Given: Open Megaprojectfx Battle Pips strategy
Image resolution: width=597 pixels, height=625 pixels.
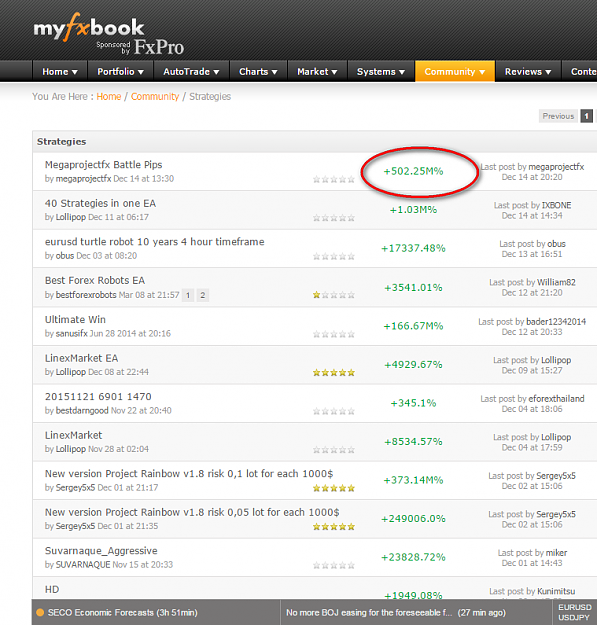Looking at the screenshot, I should [104, 165].
